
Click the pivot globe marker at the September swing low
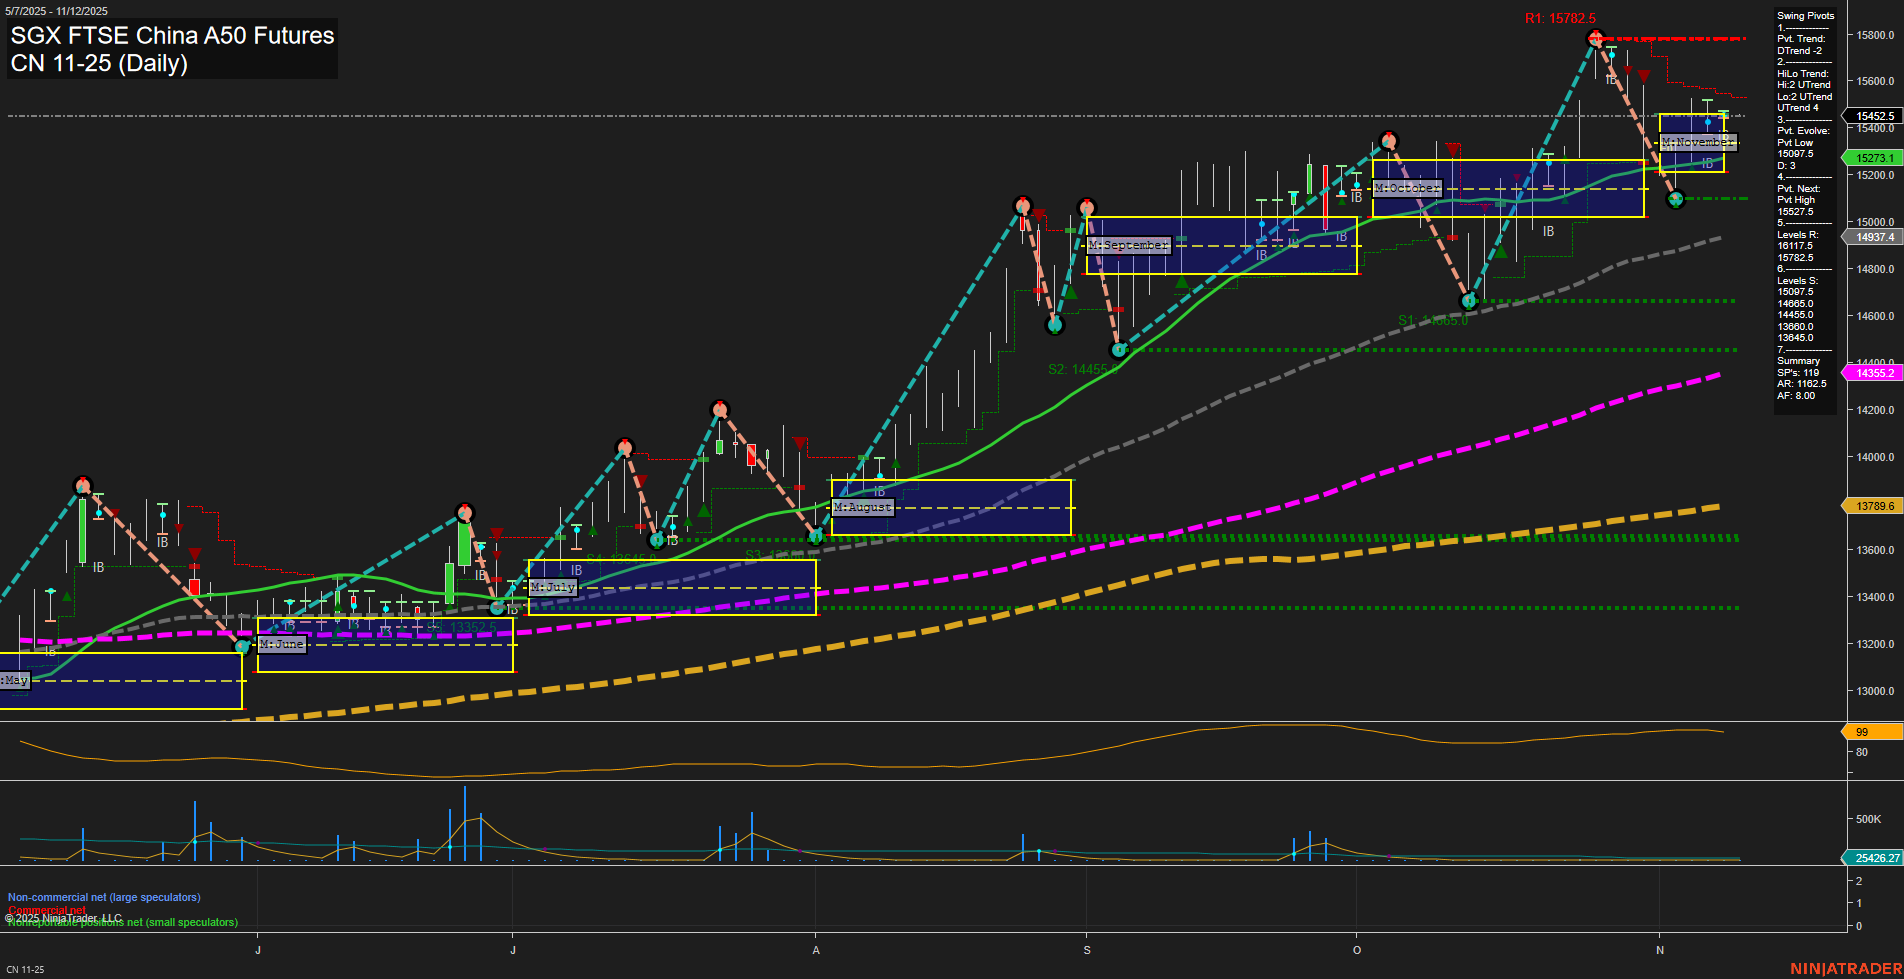tap(1118, 350)
